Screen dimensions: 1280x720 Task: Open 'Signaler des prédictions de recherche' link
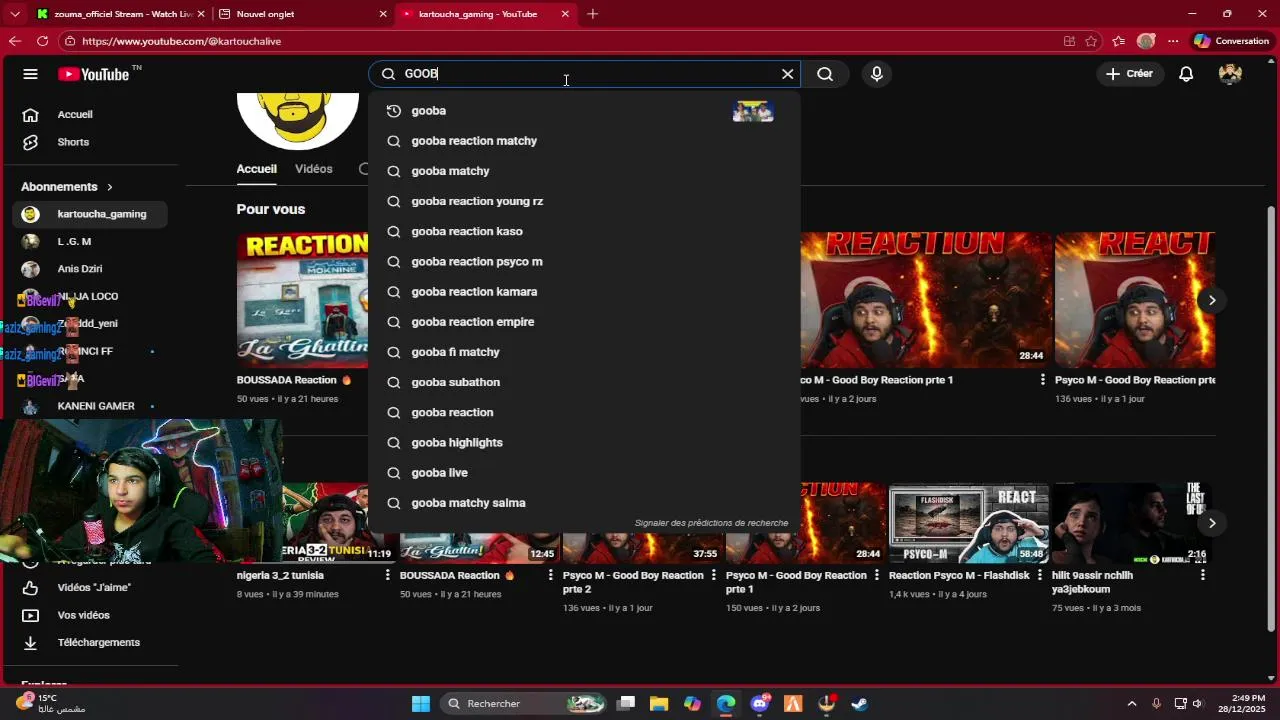point(711,523)
